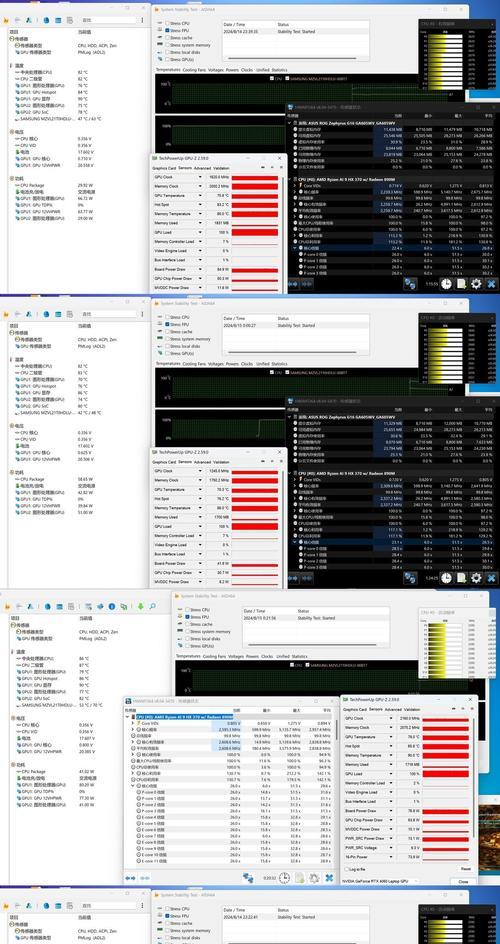Click log sheet icon in HWiNFO toolbar showing 0:20:52
Screen dimensions: 500x944
[x=299, y=878]
